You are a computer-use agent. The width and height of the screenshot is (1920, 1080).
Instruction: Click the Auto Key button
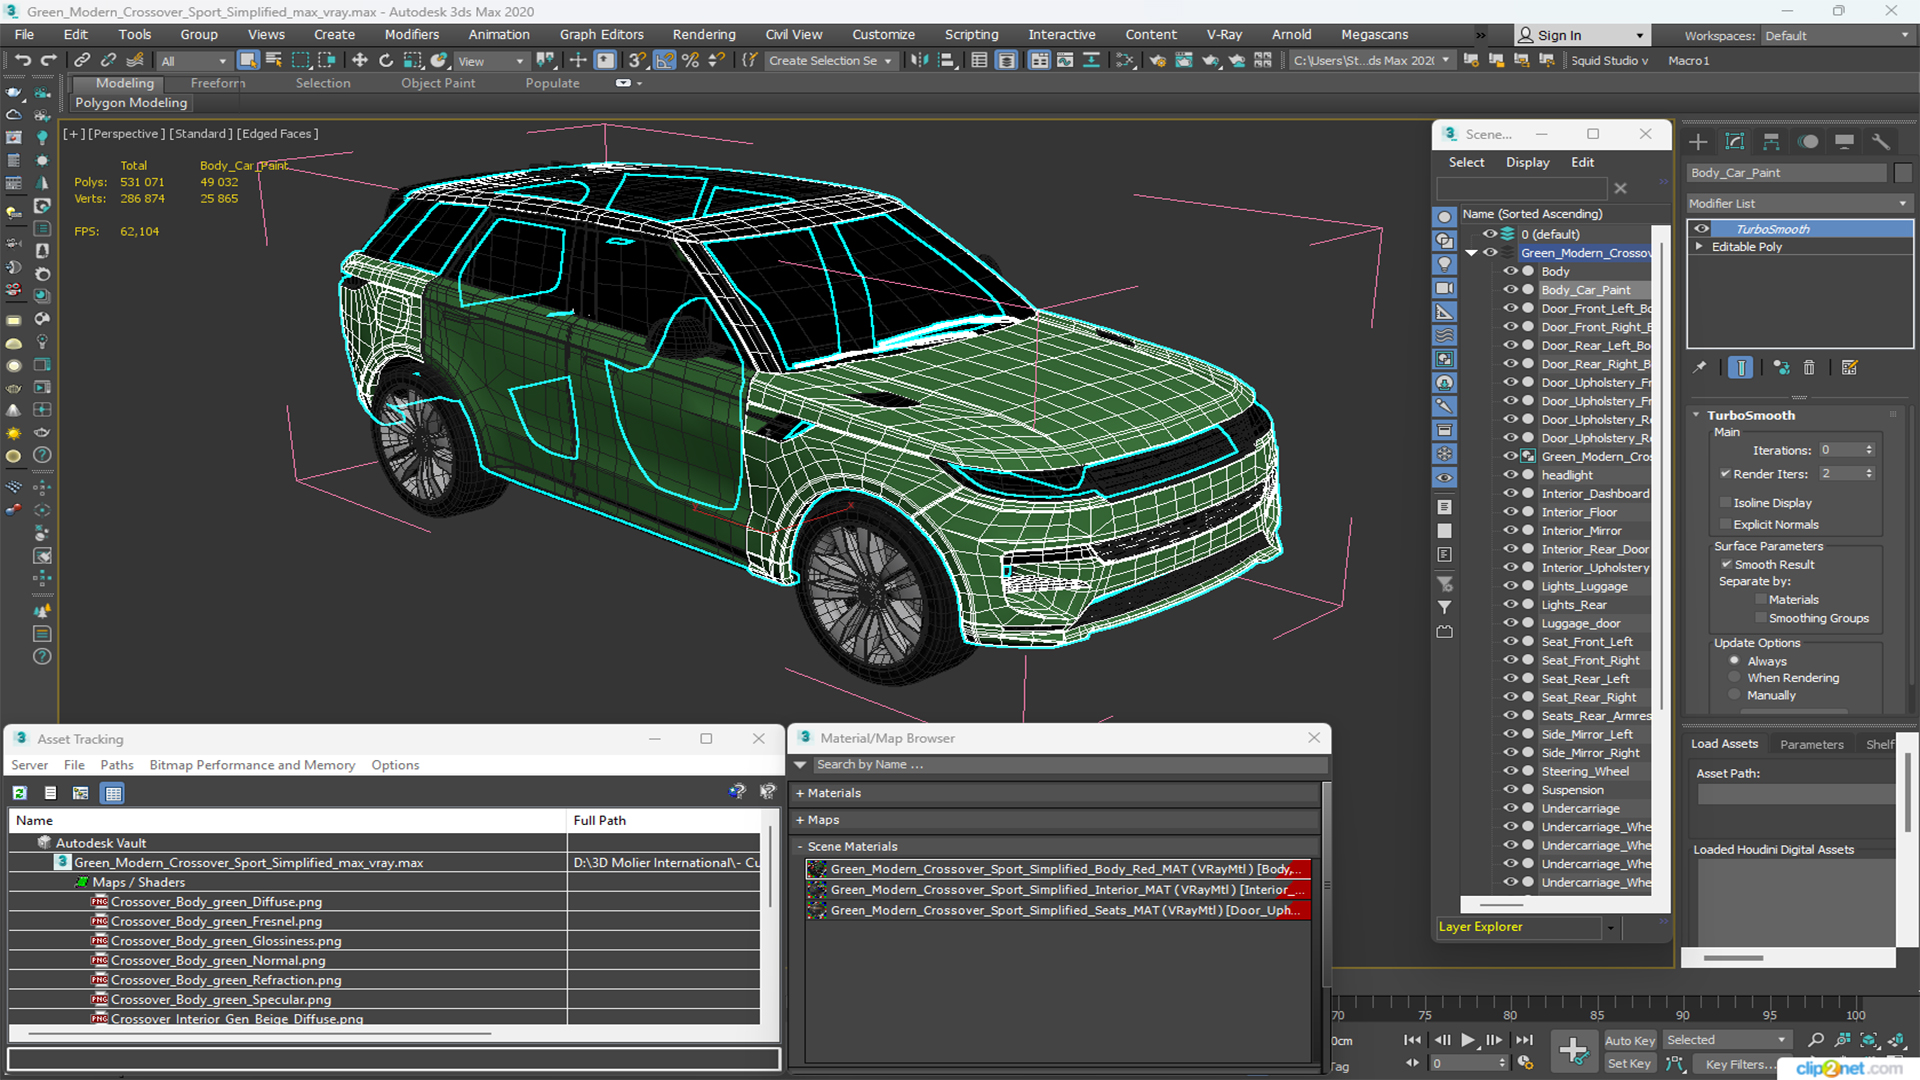[1630, 1040]
